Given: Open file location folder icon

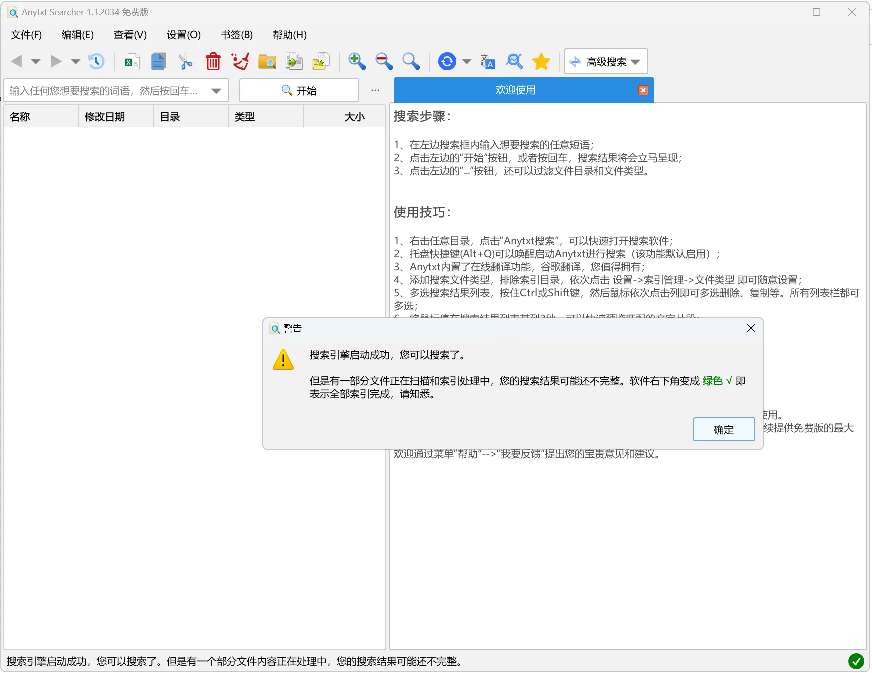Looking at the screenshot, I should pyautogui.click(x=267, y=61).
